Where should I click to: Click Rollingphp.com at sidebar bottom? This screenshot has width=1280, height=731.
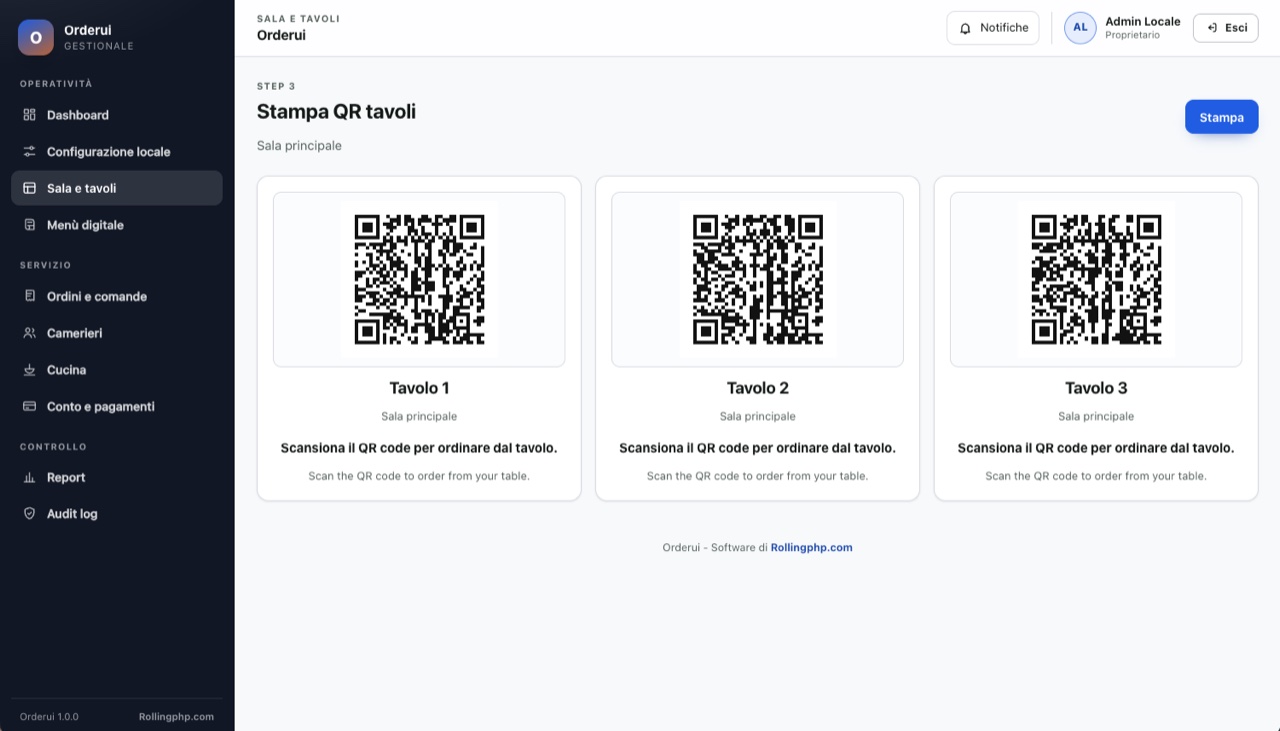tap(176, 717)
